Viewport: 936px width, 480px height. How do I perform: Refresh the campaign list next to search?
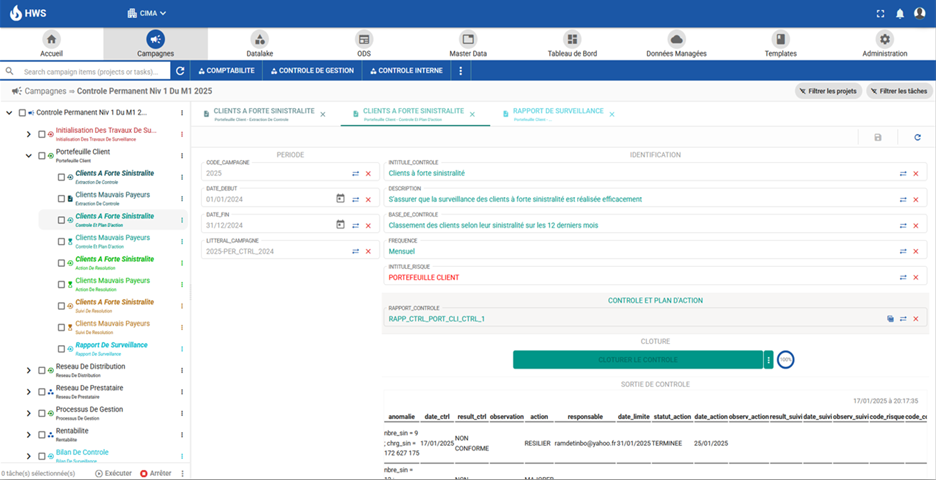(x=180, y=71)
